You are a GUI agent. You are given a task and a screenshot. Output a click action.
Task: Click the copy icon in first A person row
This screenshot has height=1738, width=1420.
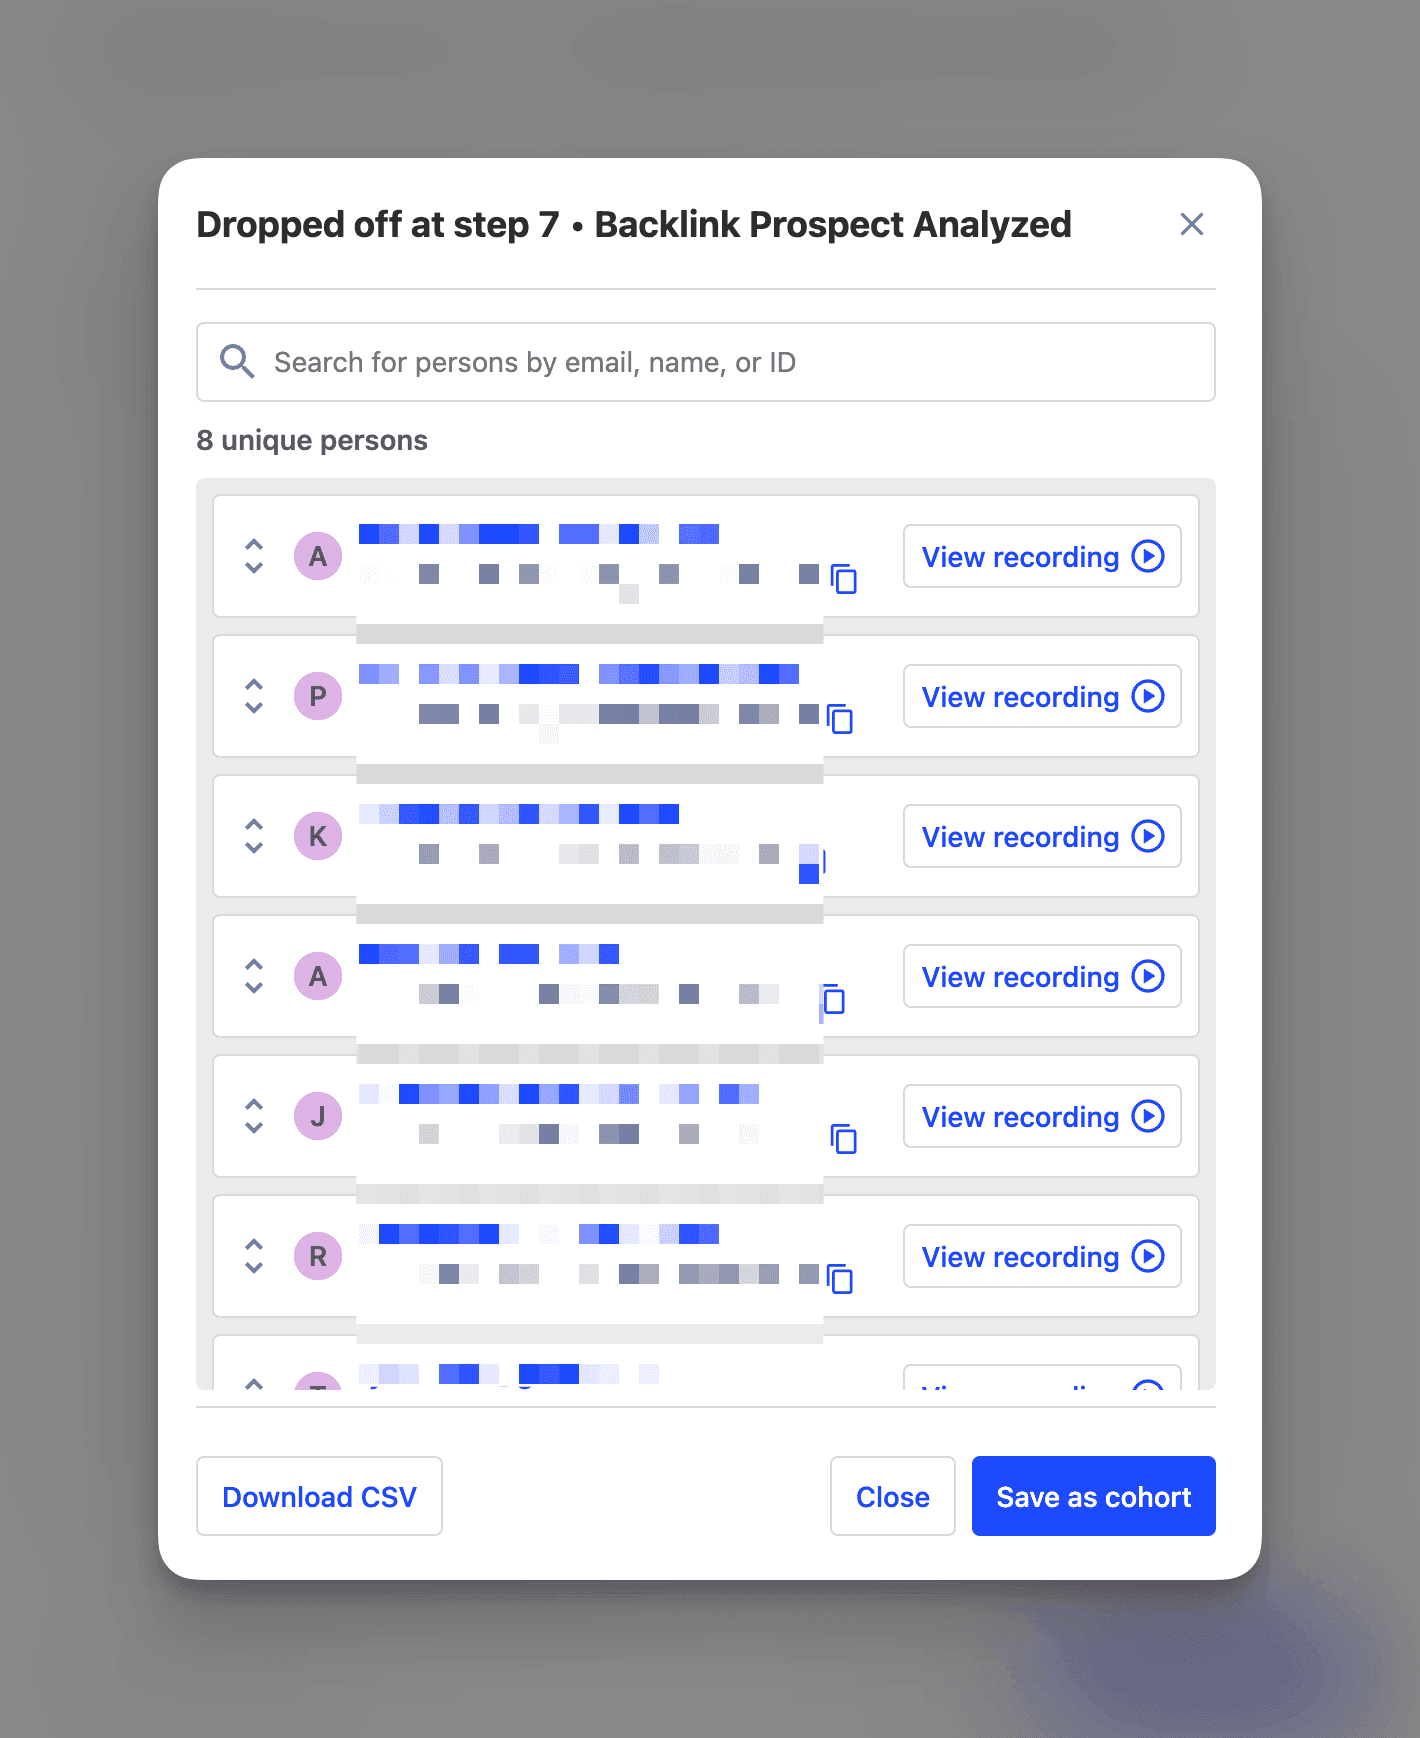[x=844, y=579]
